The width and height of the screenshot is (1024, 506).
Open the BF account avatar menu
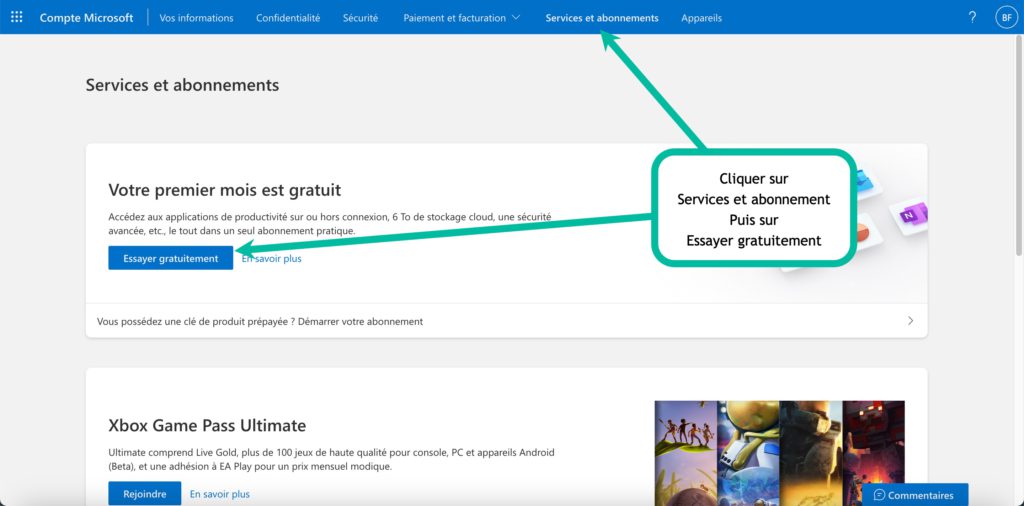tap(1005, 17)
